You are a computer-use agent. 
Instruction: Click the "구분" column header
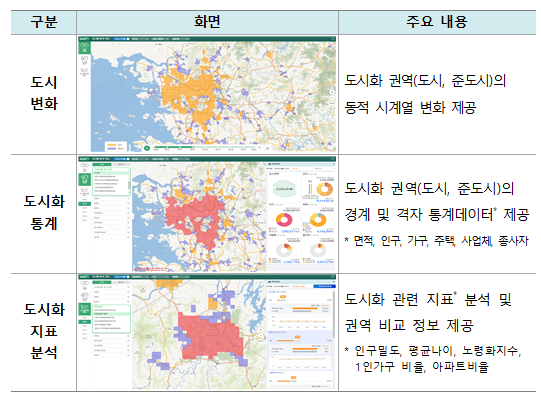click(x=44, y=21)
